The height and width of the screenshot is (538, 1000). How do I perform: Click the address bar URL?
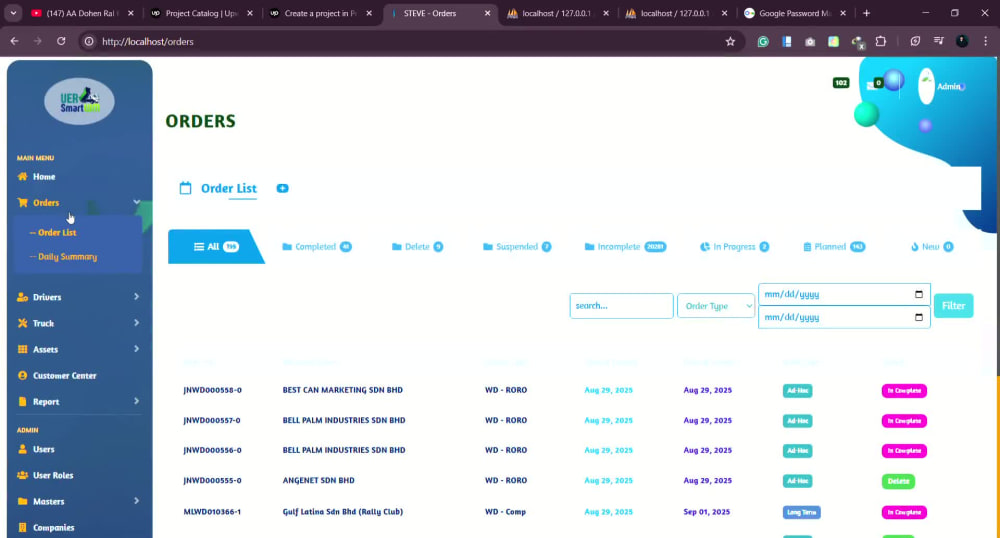(x=148, y=41)
